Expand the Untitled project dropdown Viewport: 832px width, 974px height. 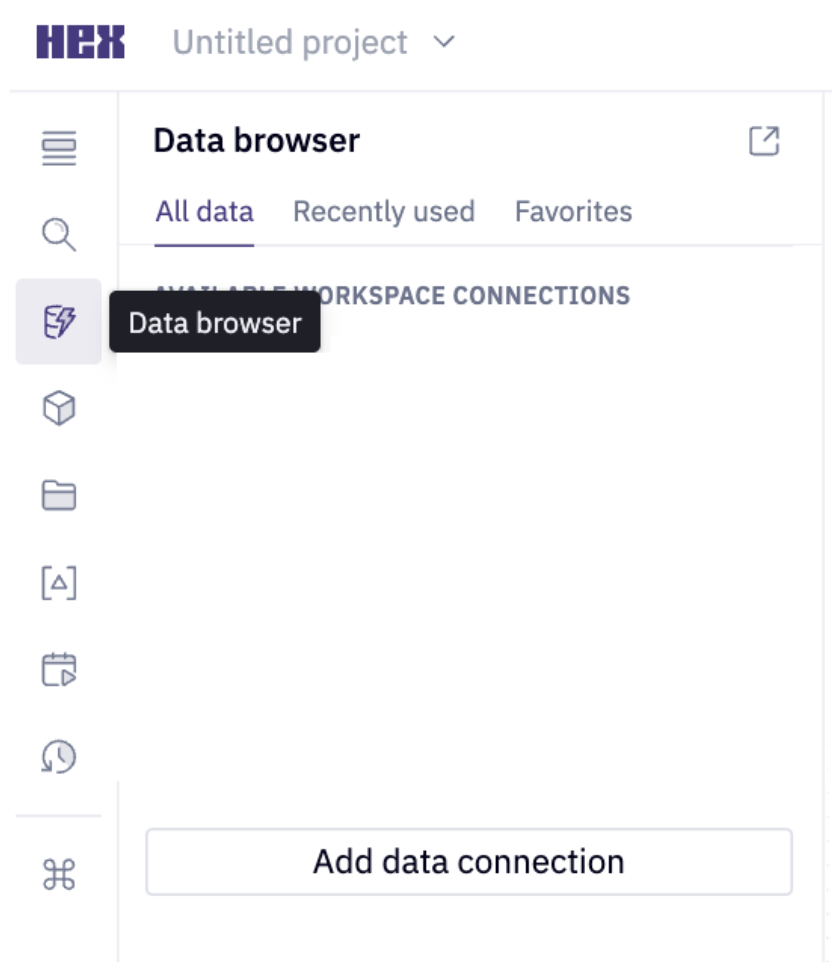[x=444, y=41]
